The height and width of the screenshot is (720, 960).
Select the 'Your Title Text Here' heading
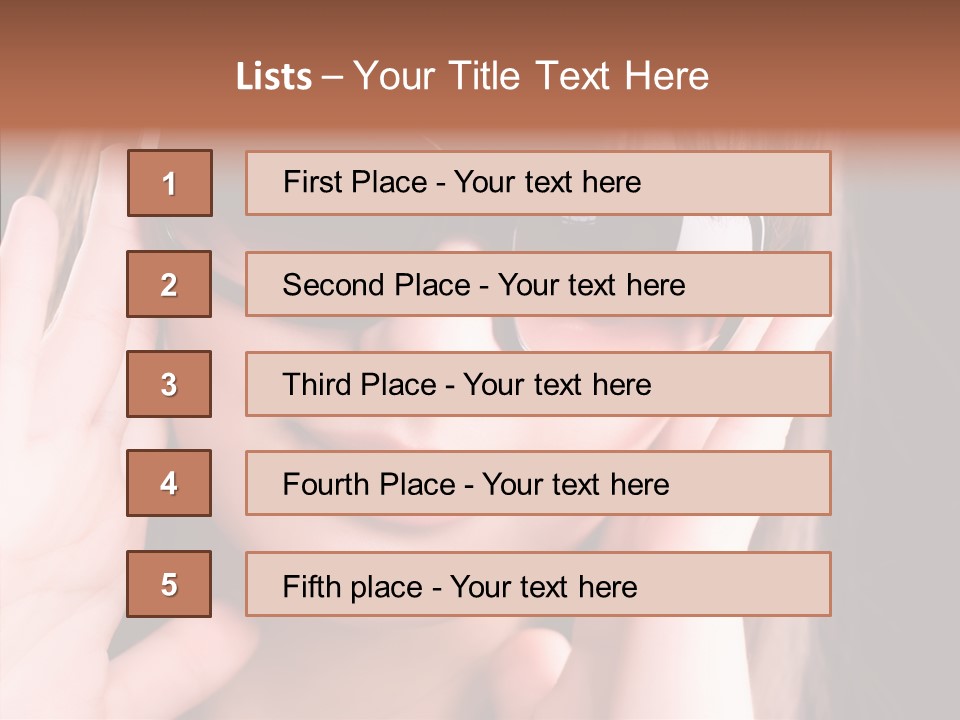[x=531, y=76]
